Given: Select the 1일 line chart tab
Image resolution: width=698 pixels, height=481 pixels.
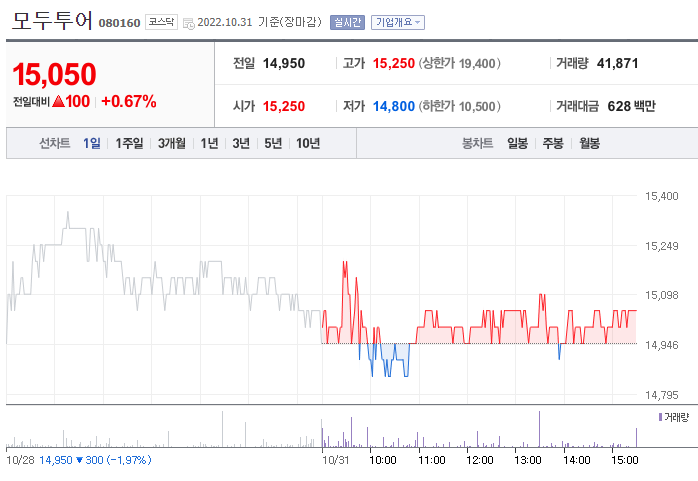Looking at the screenshot, I should (x=92, y=143).
